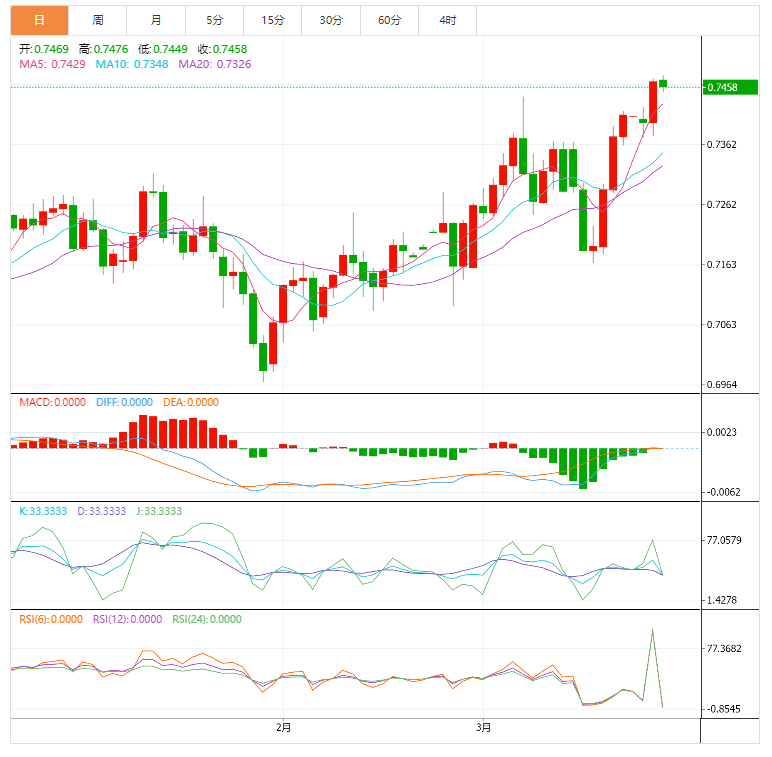Screen dimensions: 772x757
Task: Click the 0.6964 price axis label
Action: tap(722, 384)
